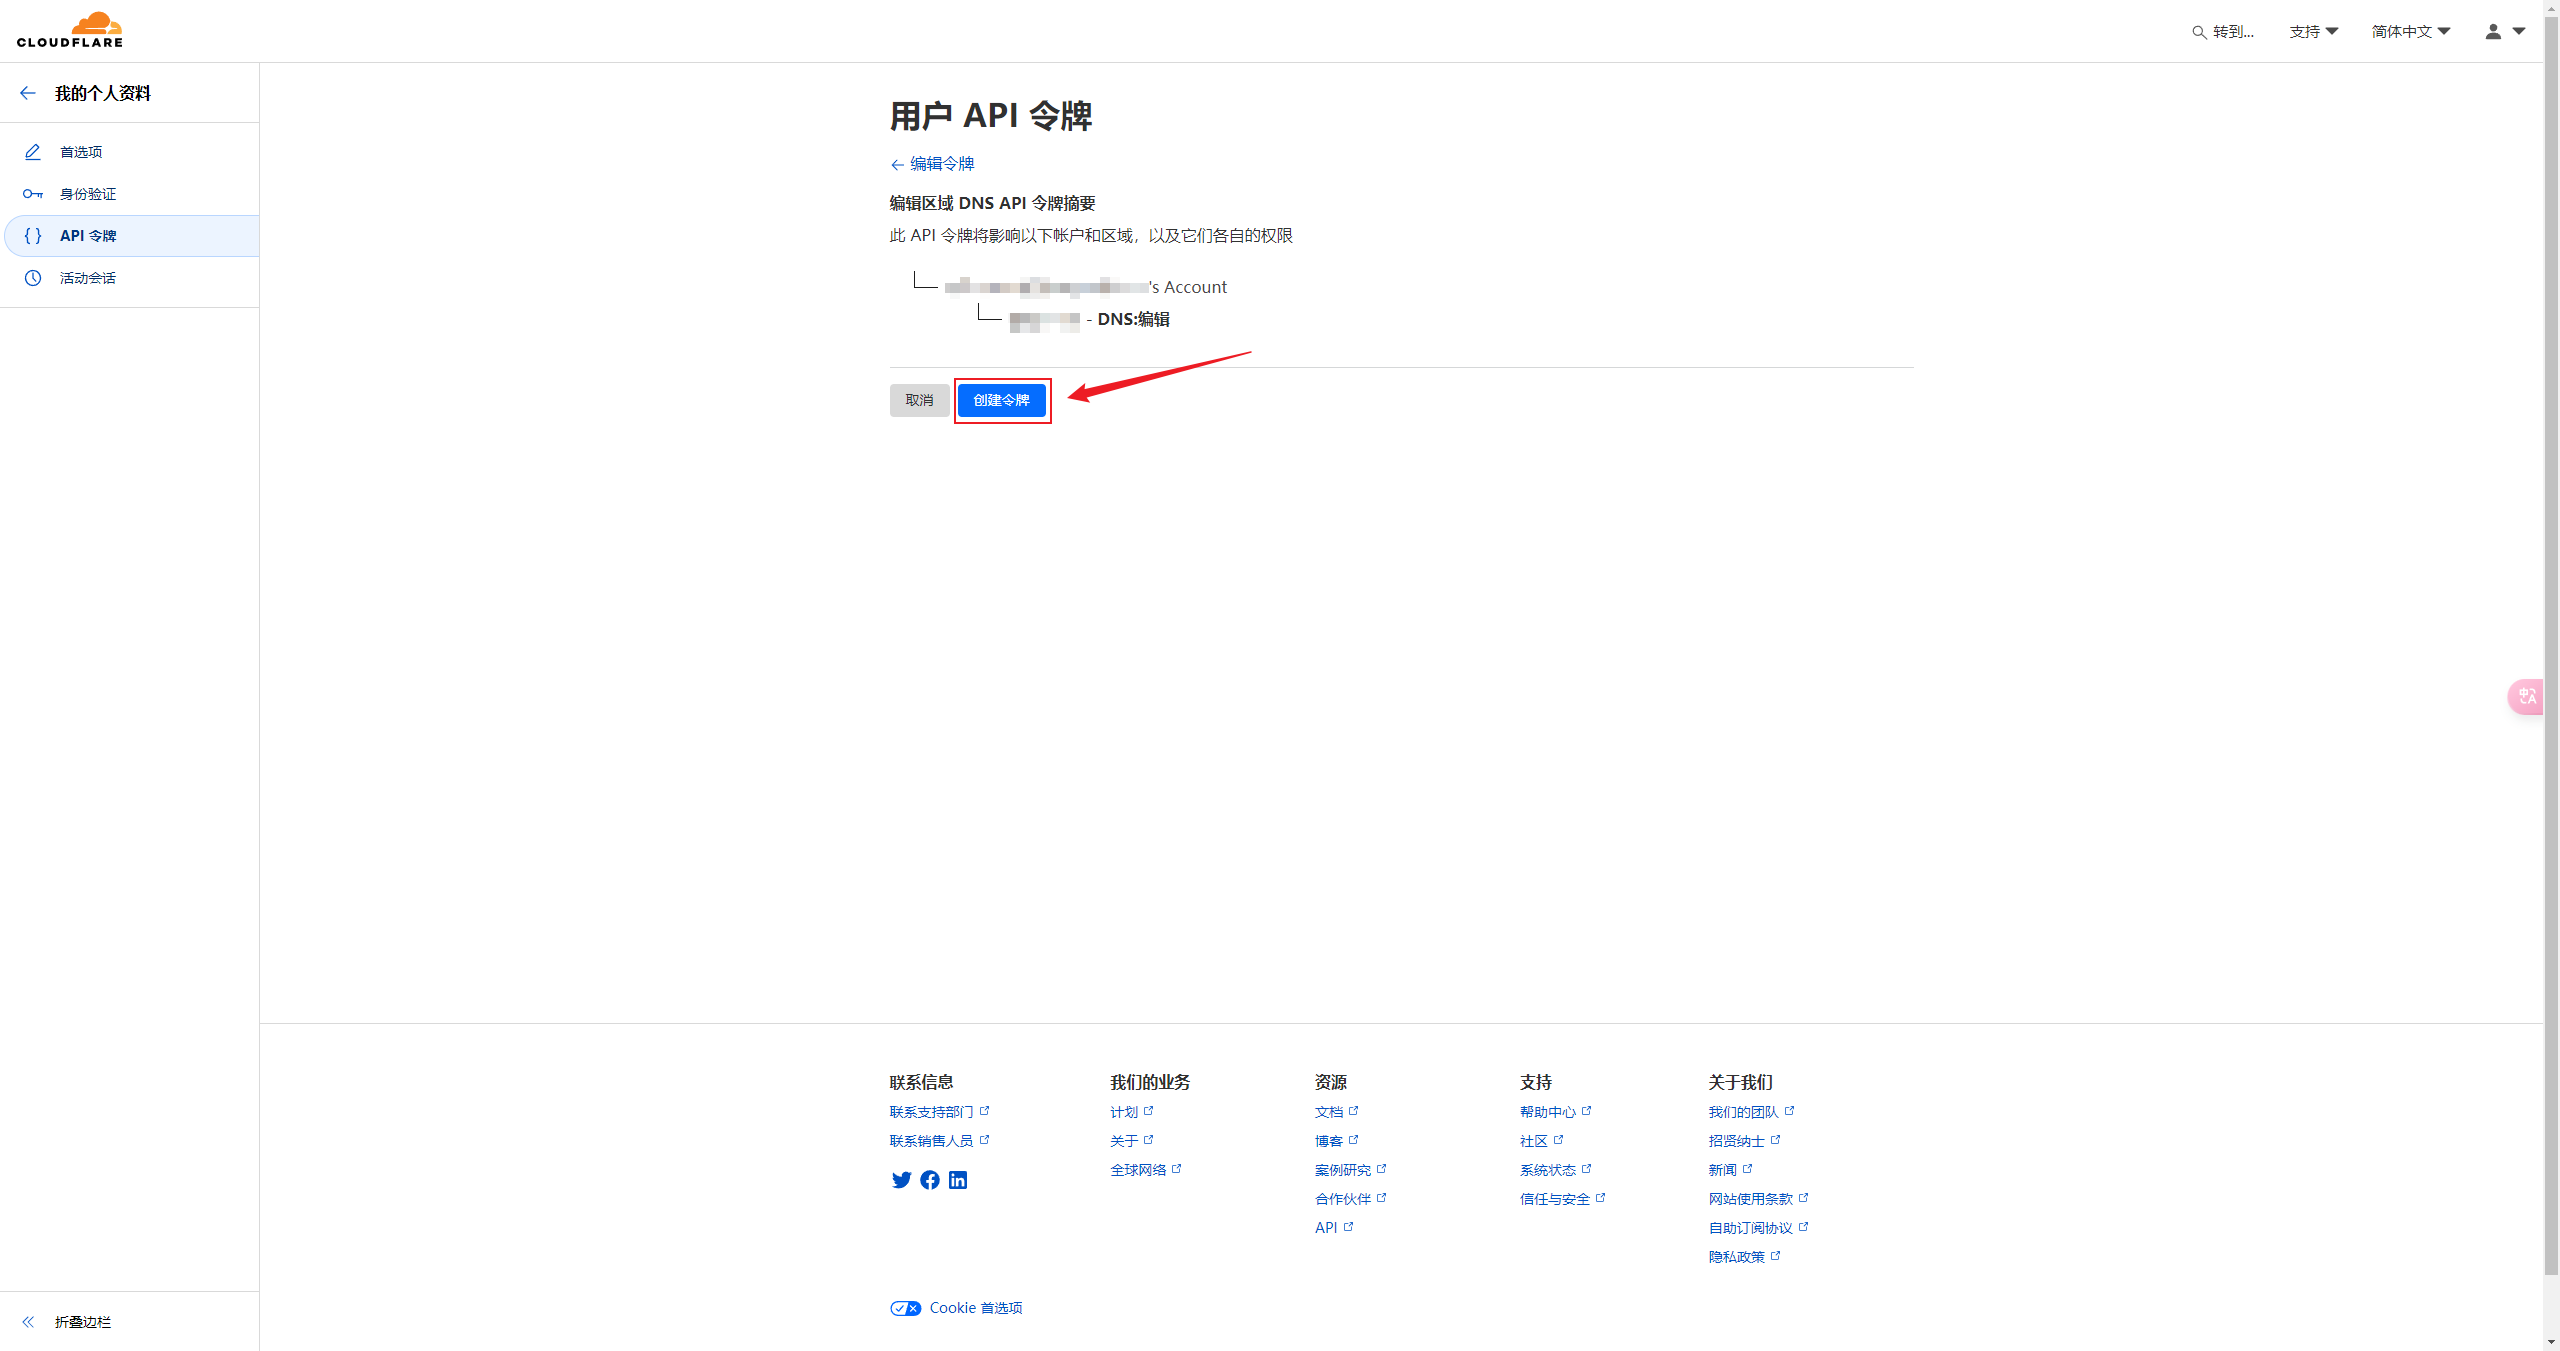The width and height of the screenshot is (2560, 1351).
Task: Click the 取消 button
Action: click(x=918, y=400)
